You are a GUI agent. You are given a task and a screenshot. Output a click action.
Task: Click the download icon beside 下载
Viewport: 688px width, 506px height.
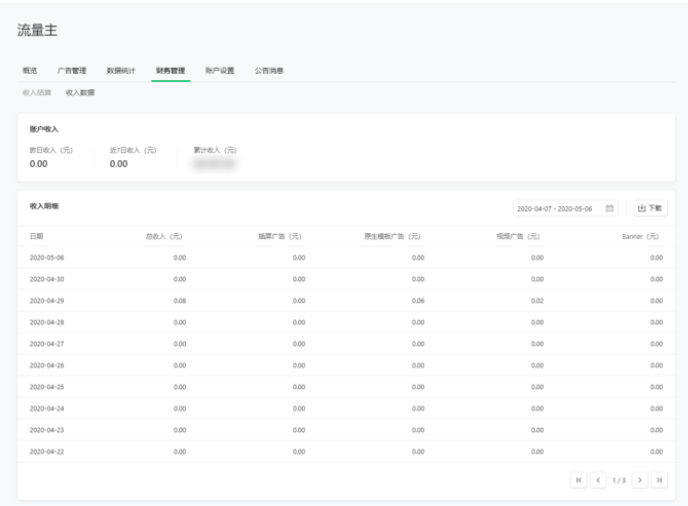pos(641,208)
